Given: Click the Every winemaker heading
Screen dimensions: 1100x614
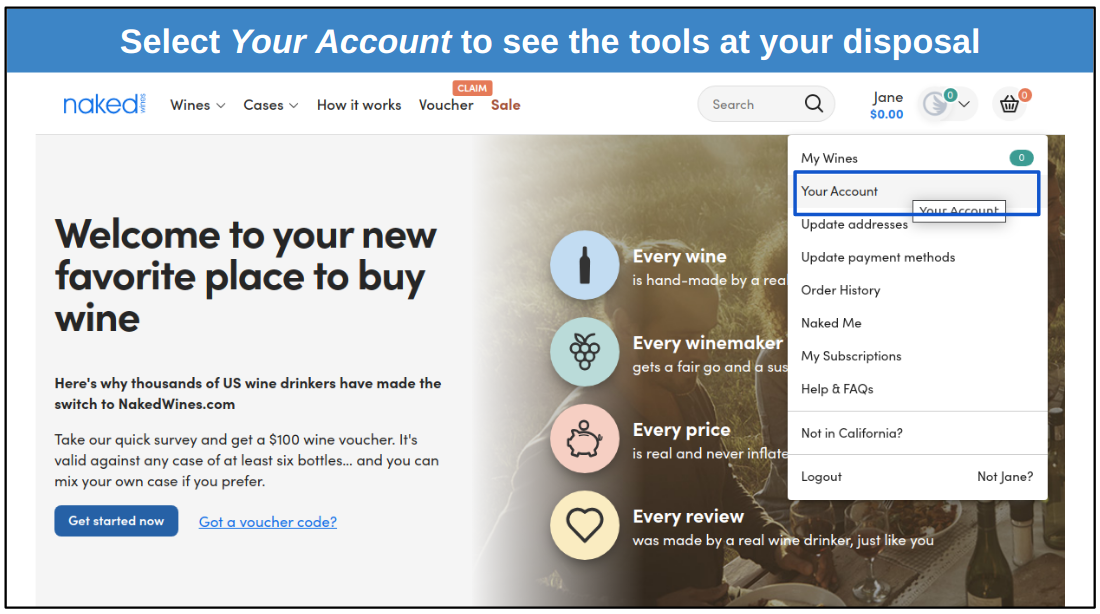Looking at the screenshot, I should (707, 343).
